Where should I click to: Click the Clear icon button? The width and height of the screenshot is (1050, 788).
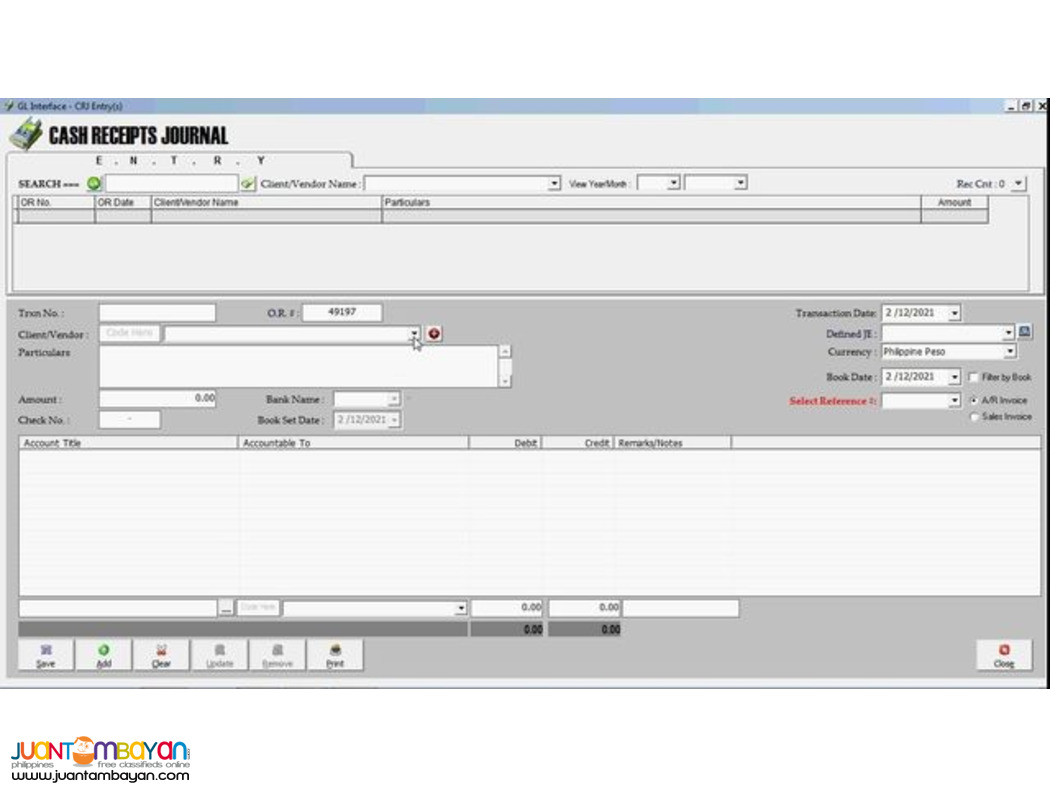161,655
